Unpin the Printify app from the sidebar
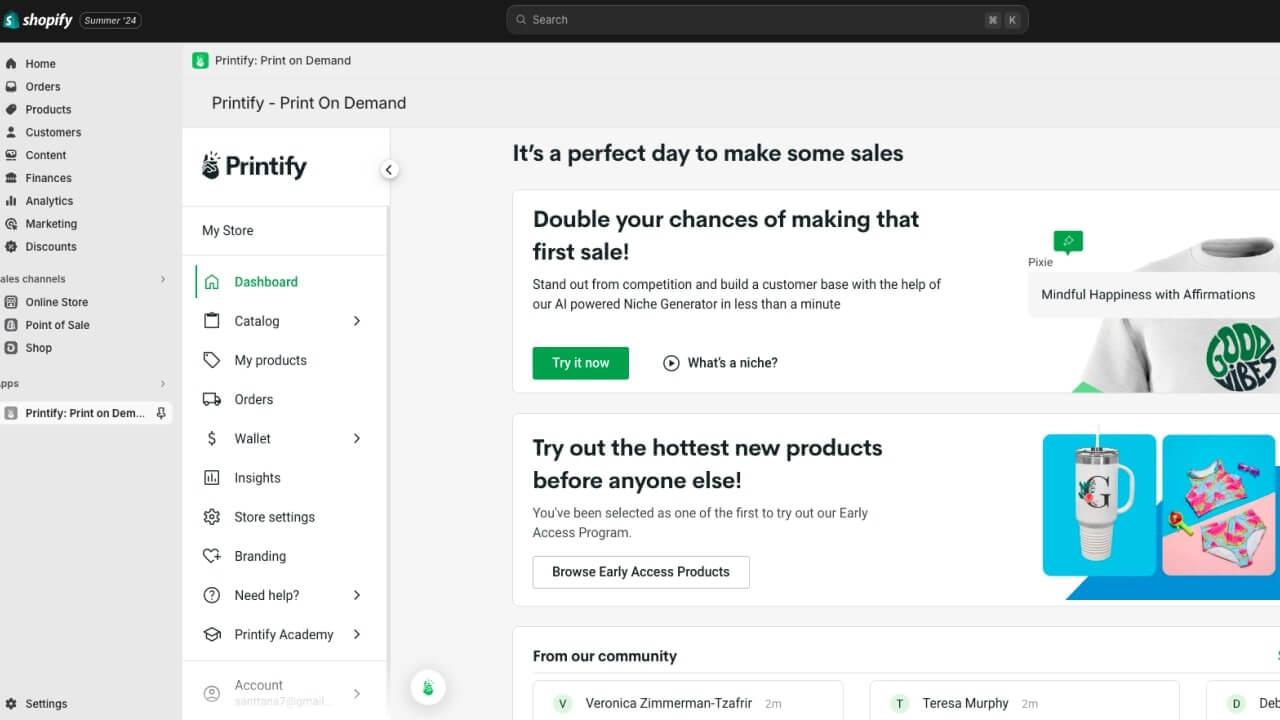The image size is (1280, 720). coord(162,413)
